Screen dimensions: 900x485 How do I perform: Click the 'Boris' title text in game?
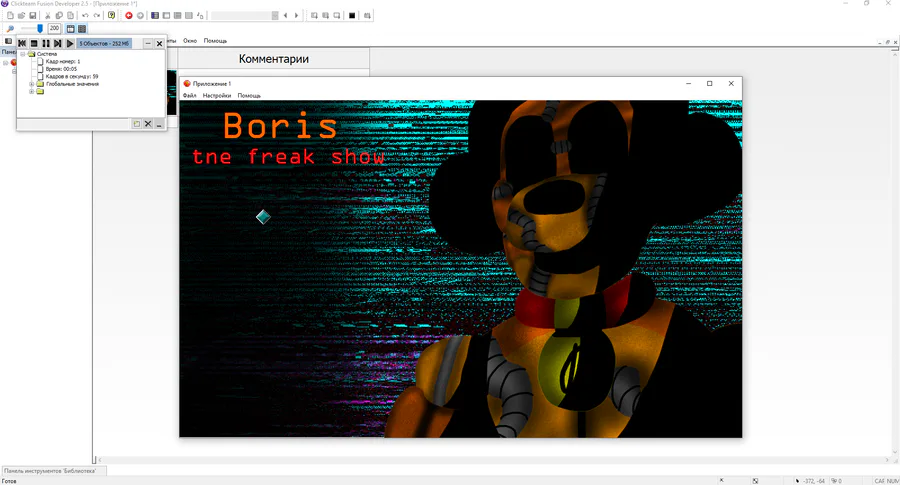click(x=280, y=126)
